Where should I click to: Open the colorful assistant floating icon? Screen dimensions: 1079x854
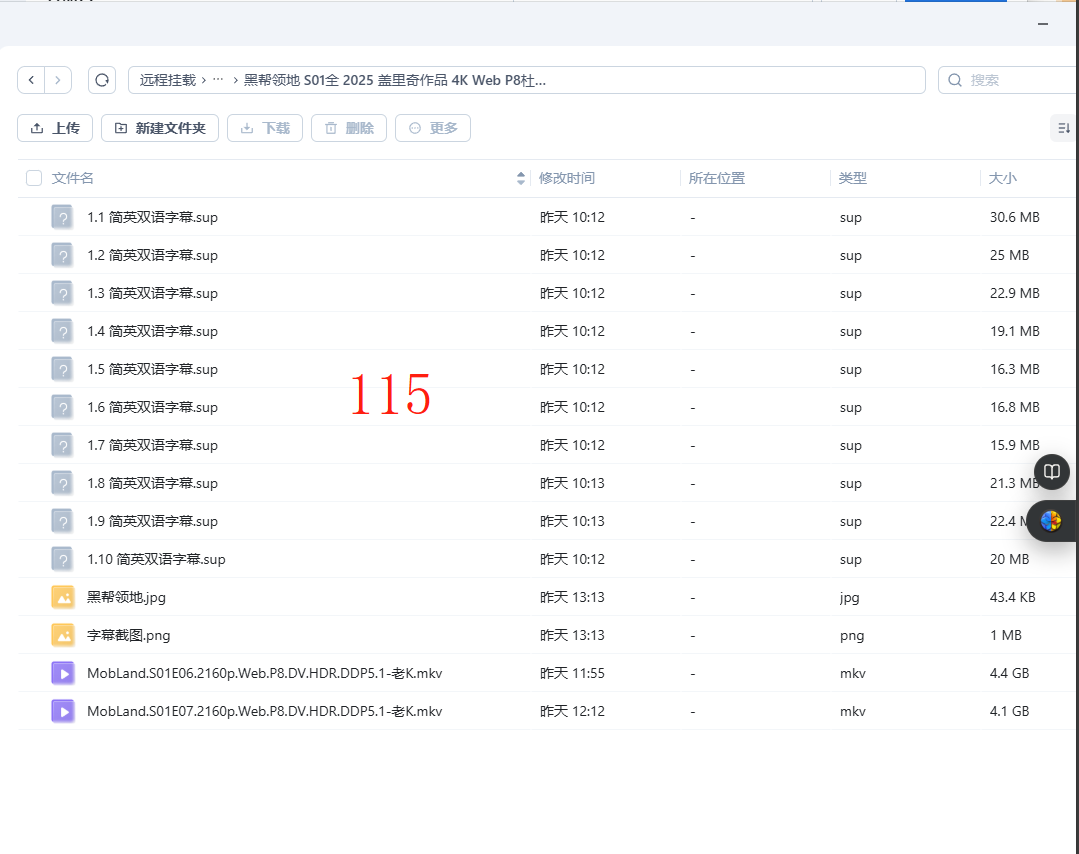point(1051,521)
